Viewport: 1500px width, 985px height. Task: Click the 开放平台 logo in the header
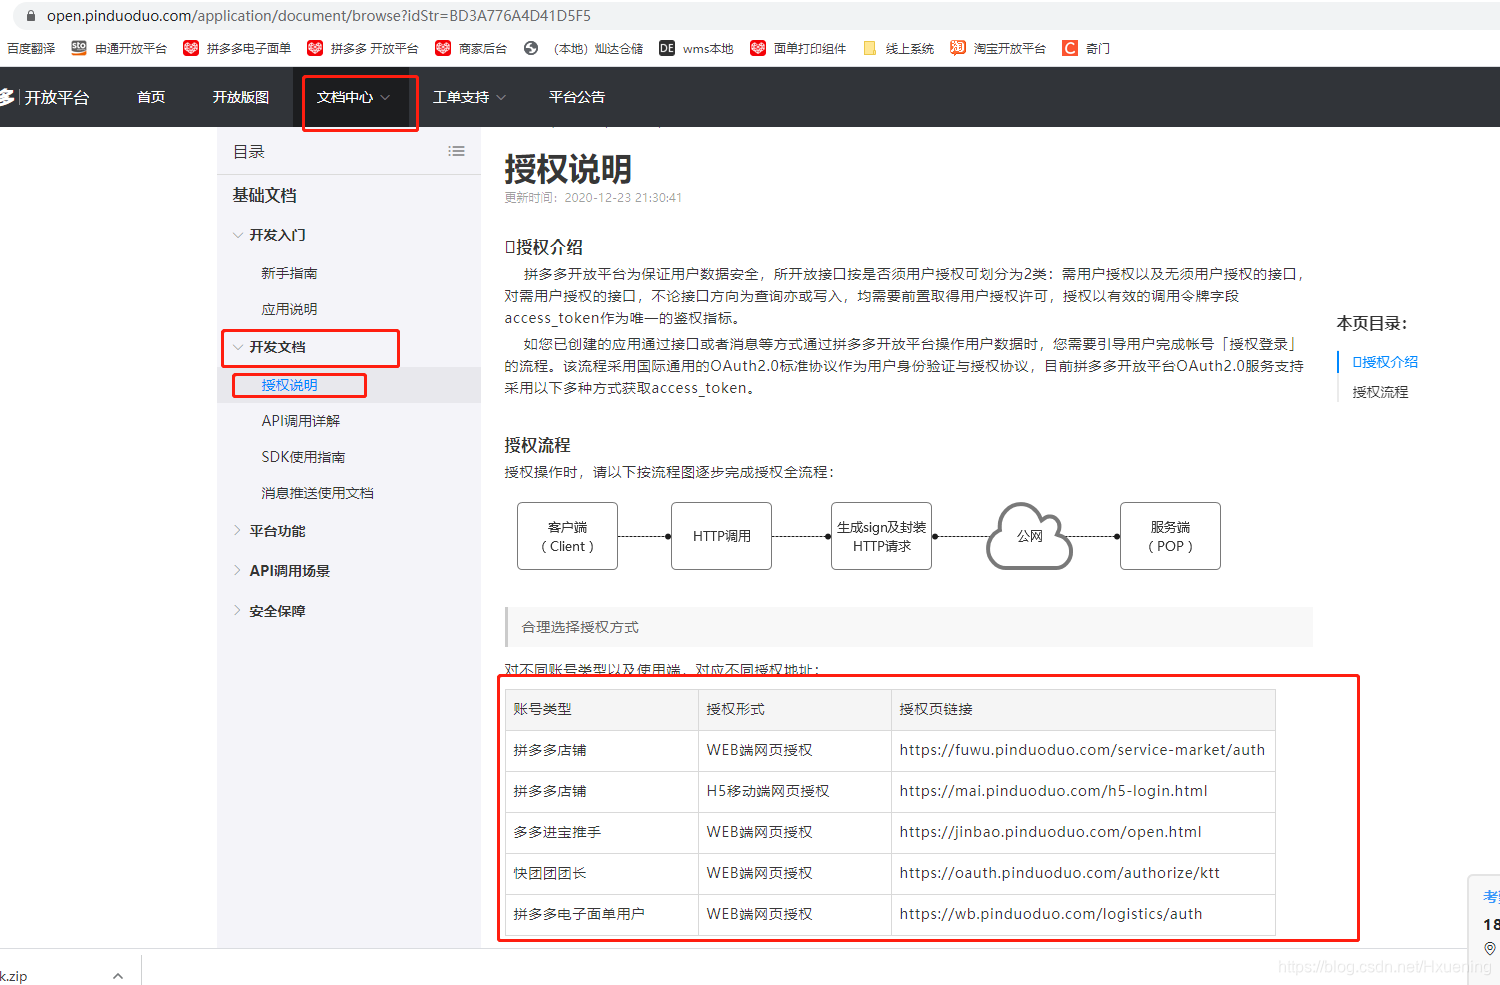45,97
